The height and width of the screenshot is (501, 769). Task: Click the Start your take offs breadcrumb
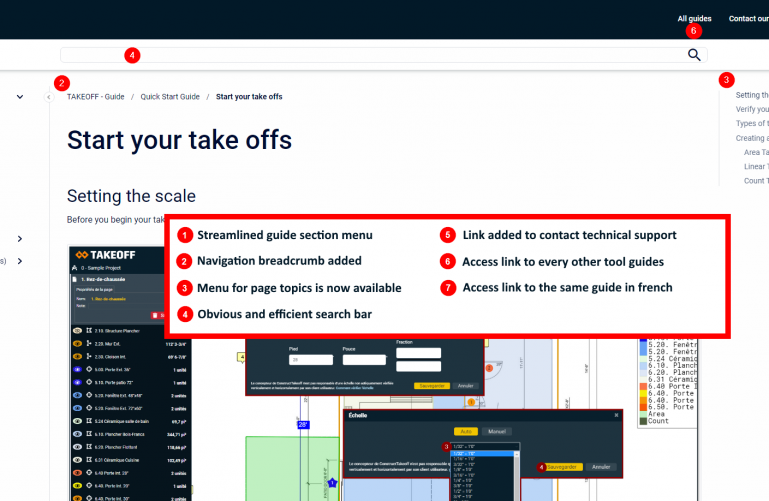249,97
